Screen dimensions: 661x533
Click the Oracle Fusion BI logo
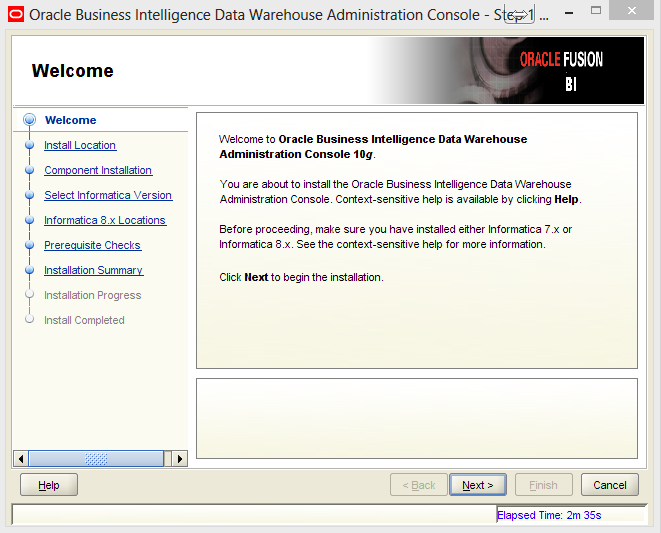click(561, 71)
